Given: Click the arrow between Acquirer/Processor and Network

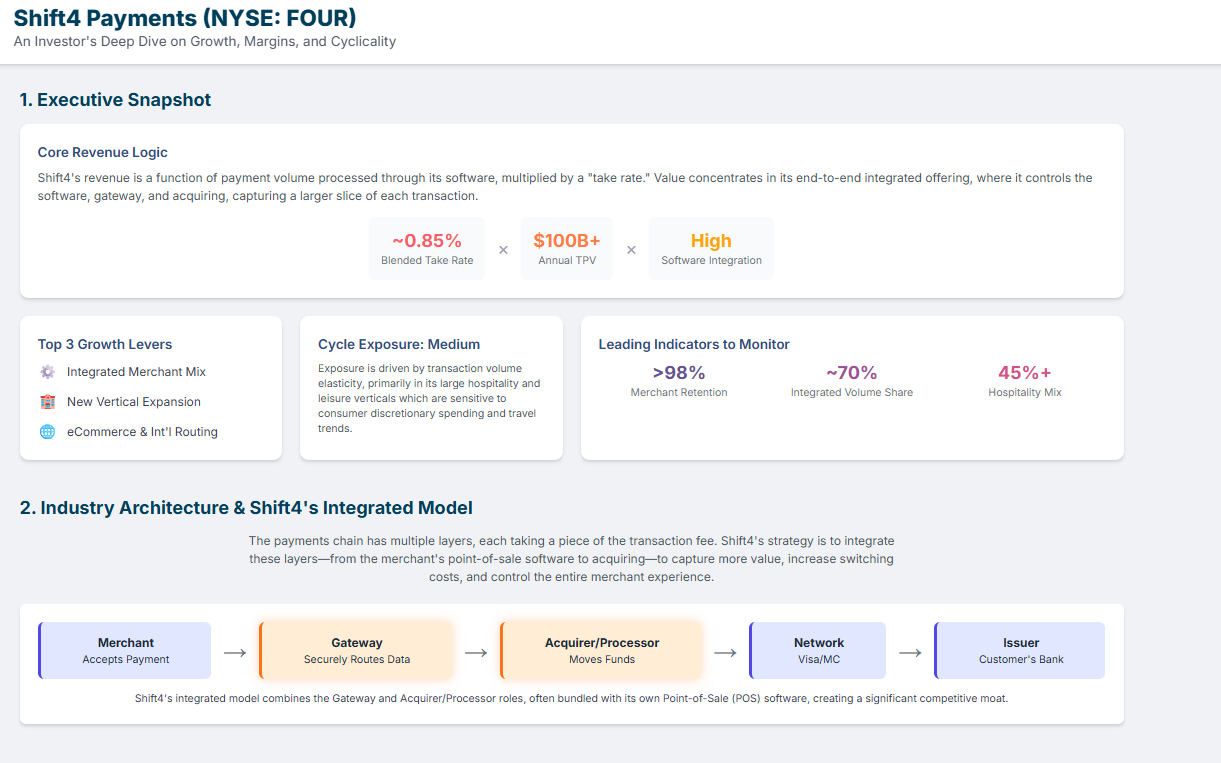Looking at the screenshot, I should (x=725, y=653).
